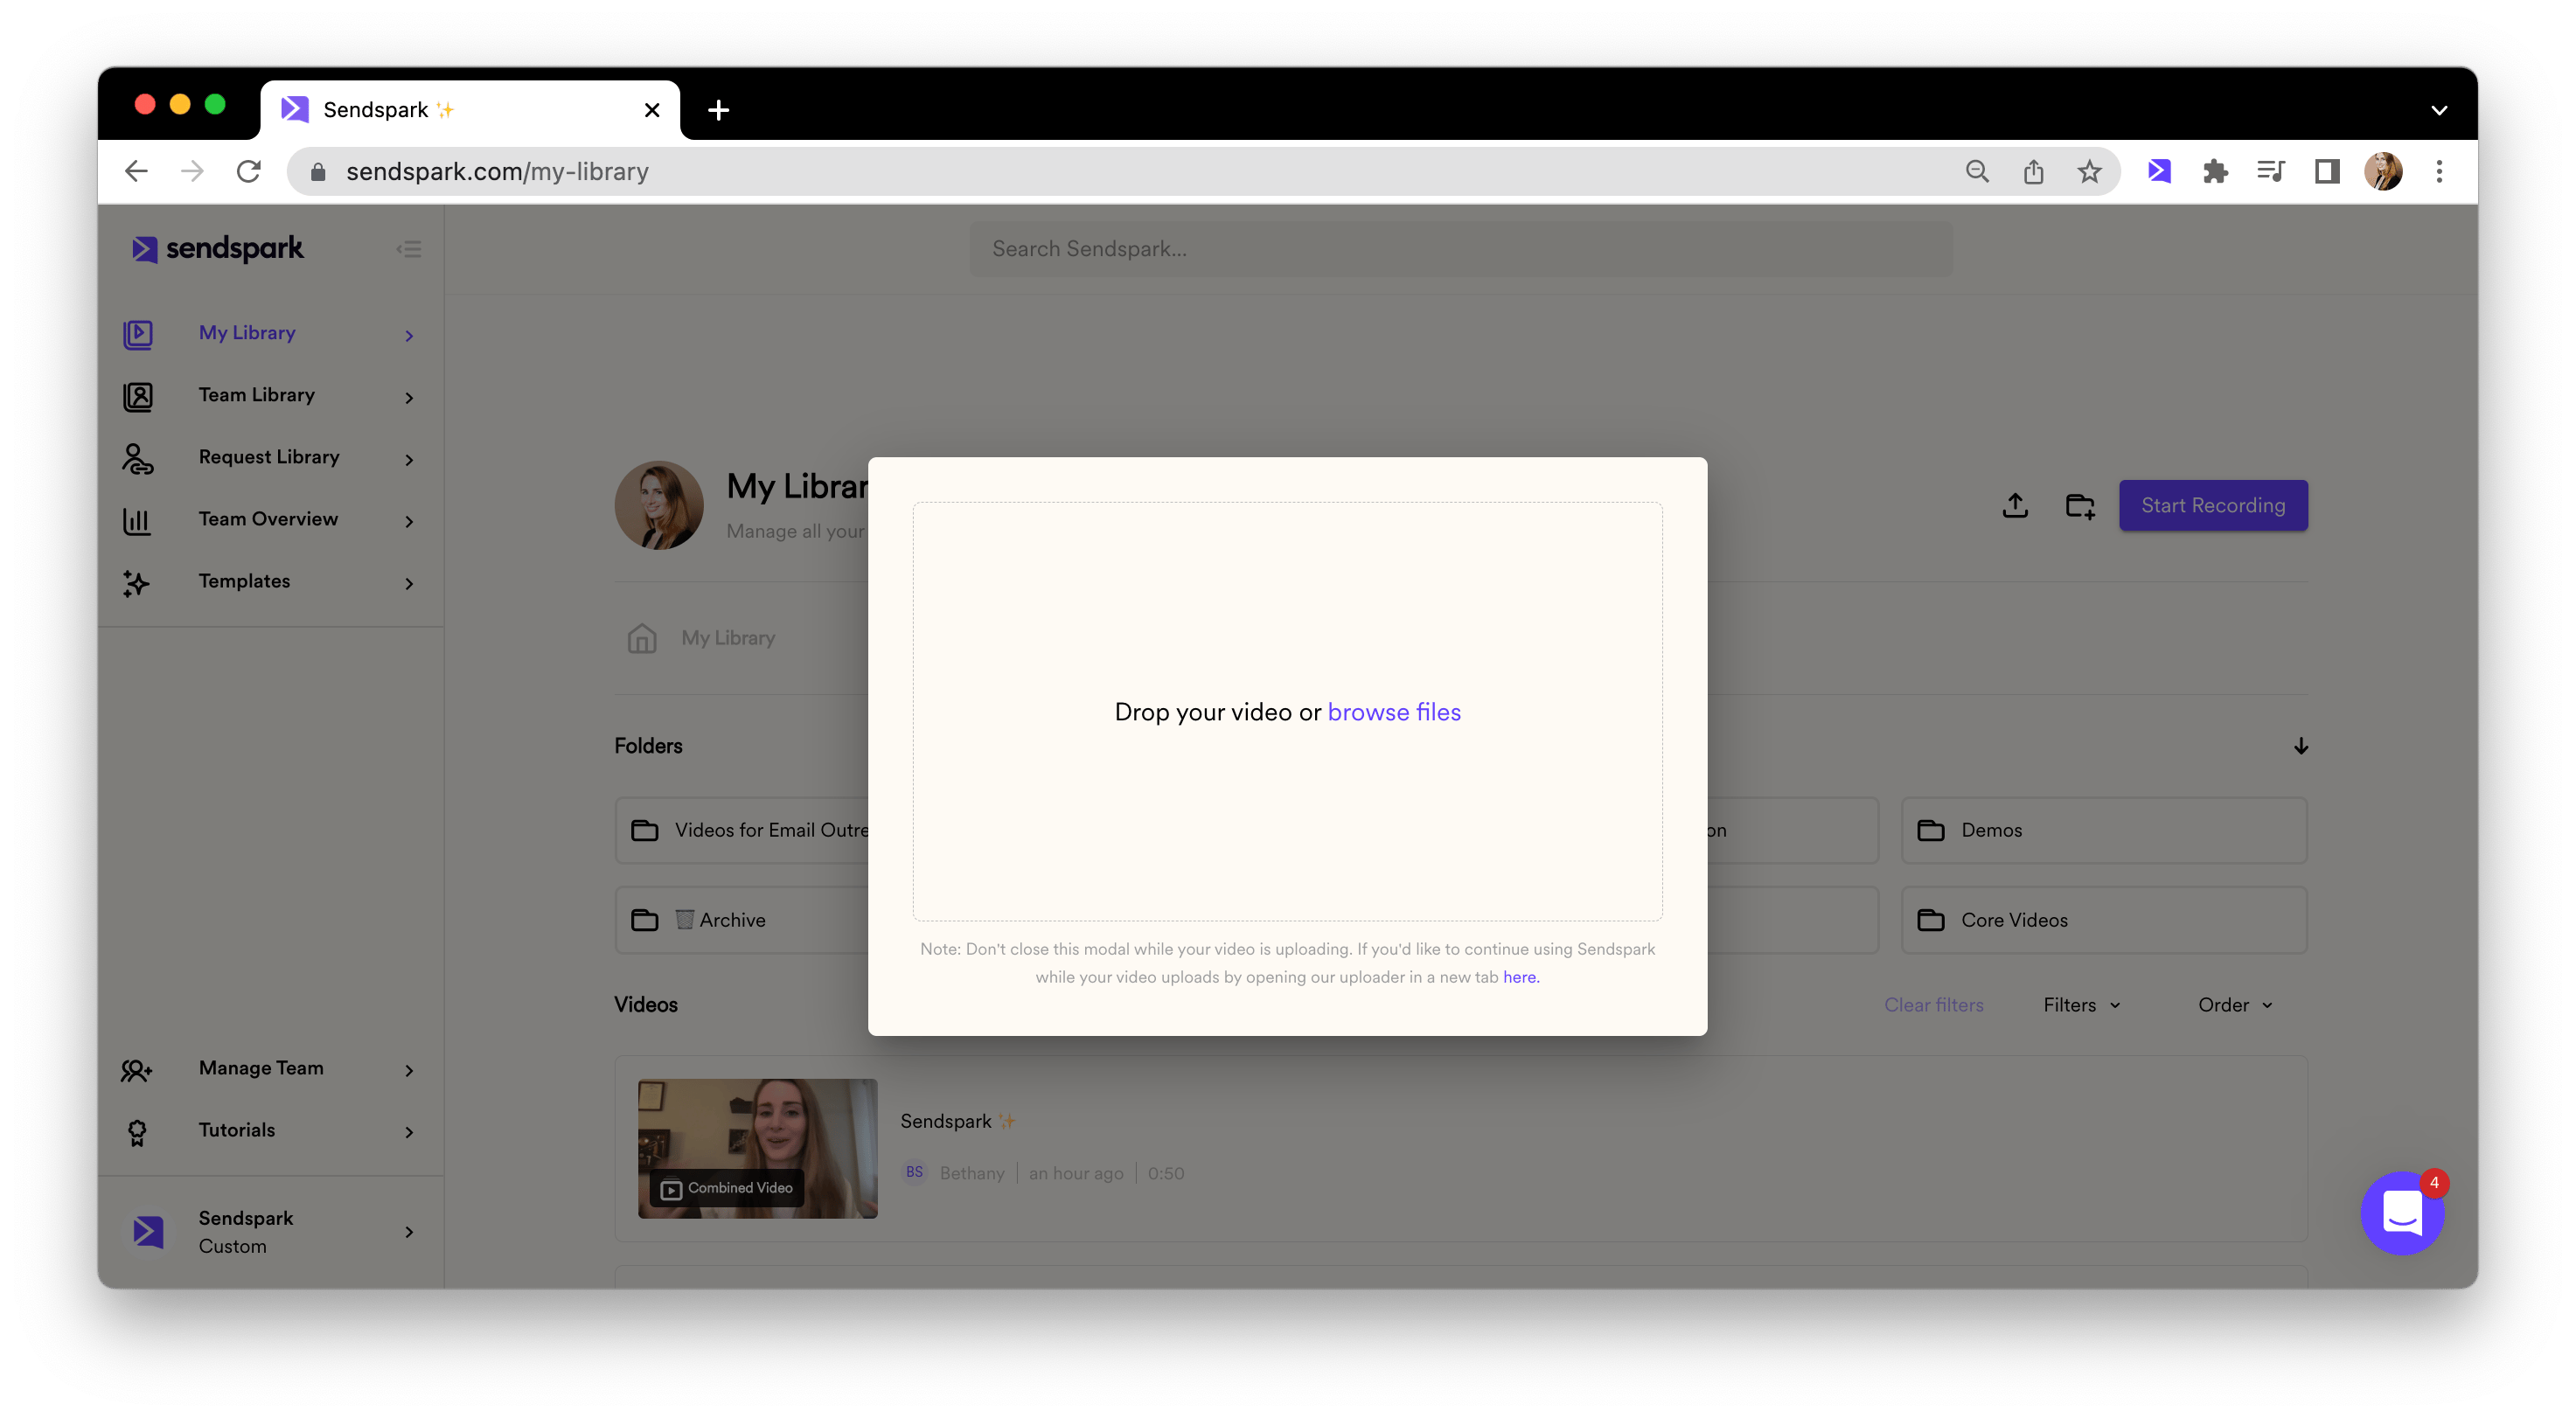Click the Combined Video thumbnail
The height and width of the screenshot is (1418, 2576).
[x=757, y=1148]
